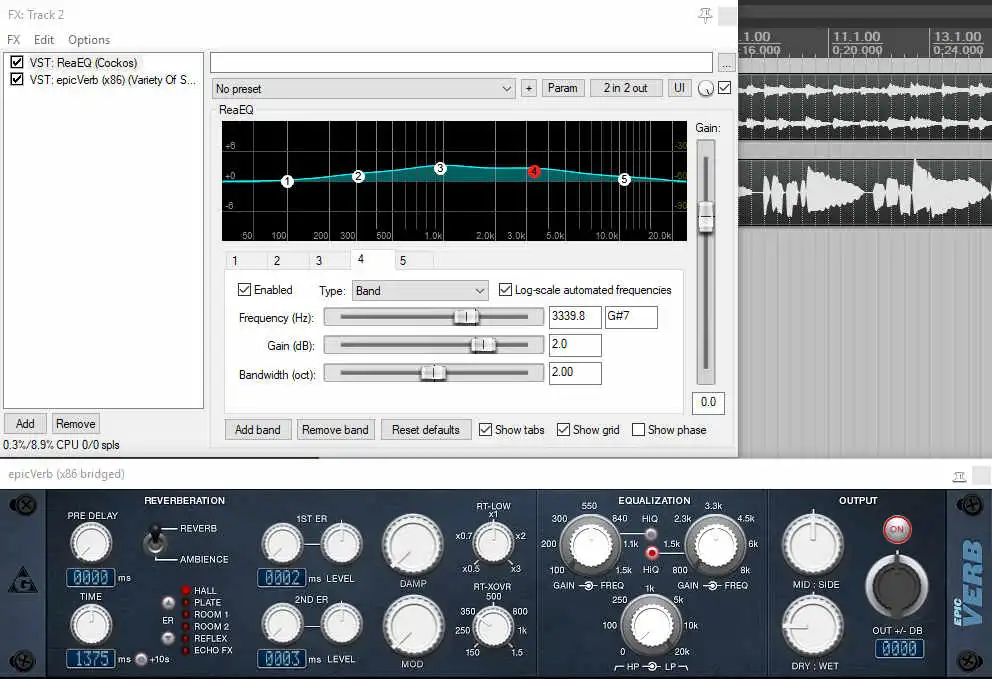Click the DRY : WET knob
The width and height of the screenshot is (992, 679).
[x=813, y=626]
